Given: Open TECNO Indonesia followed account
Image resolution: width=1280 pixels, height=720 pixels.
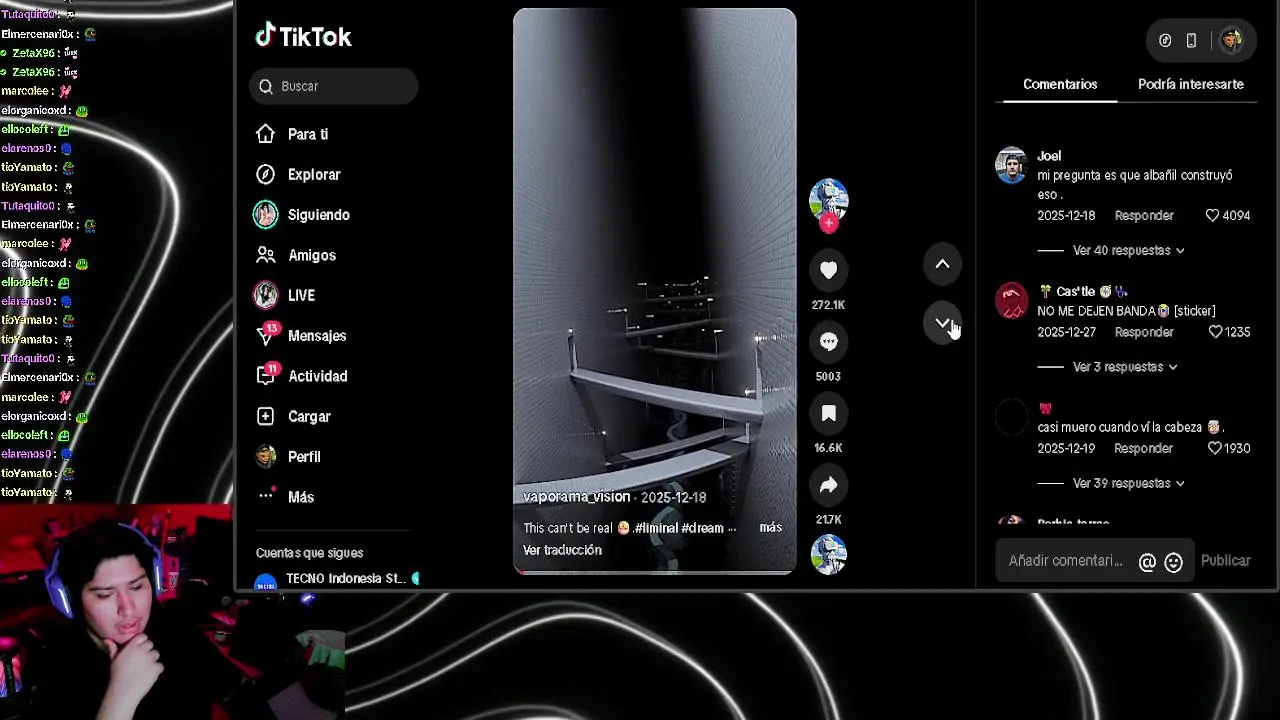Looking at the screenshot, I should tap(337, 579).
